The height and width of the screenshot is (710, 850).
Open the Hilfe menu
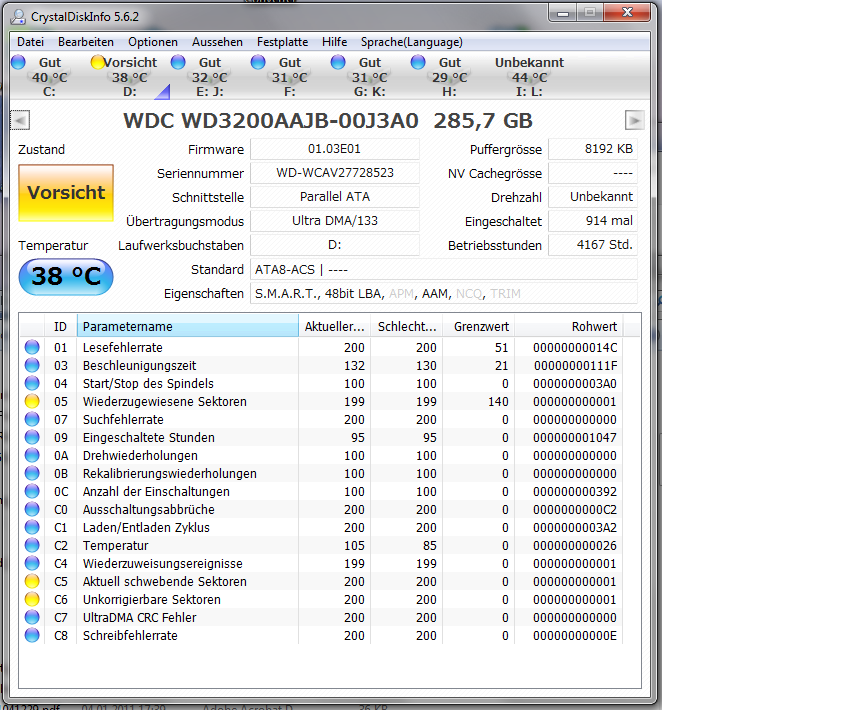tap(334, 42)
